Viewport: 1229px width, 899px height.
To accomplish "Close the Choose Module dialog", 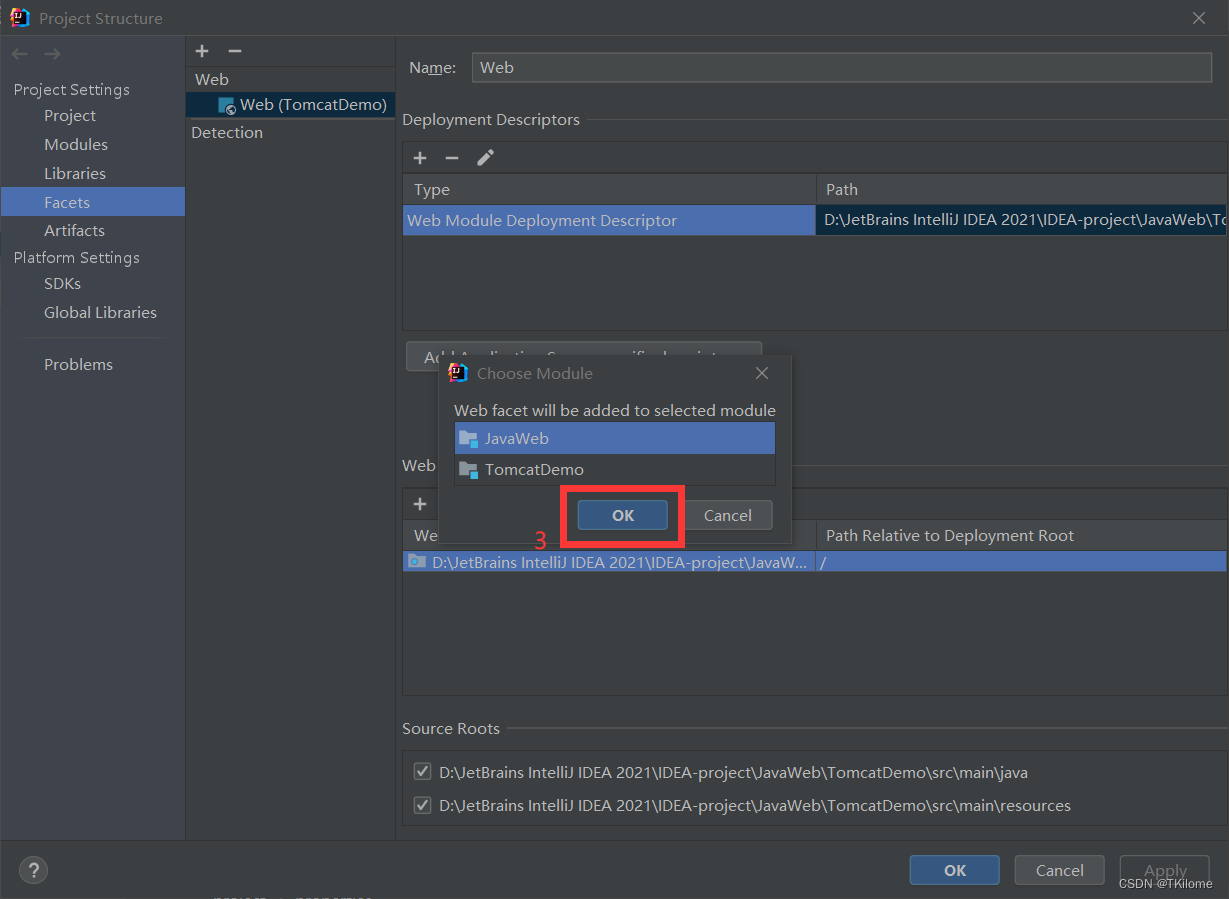I will (762, 373).
